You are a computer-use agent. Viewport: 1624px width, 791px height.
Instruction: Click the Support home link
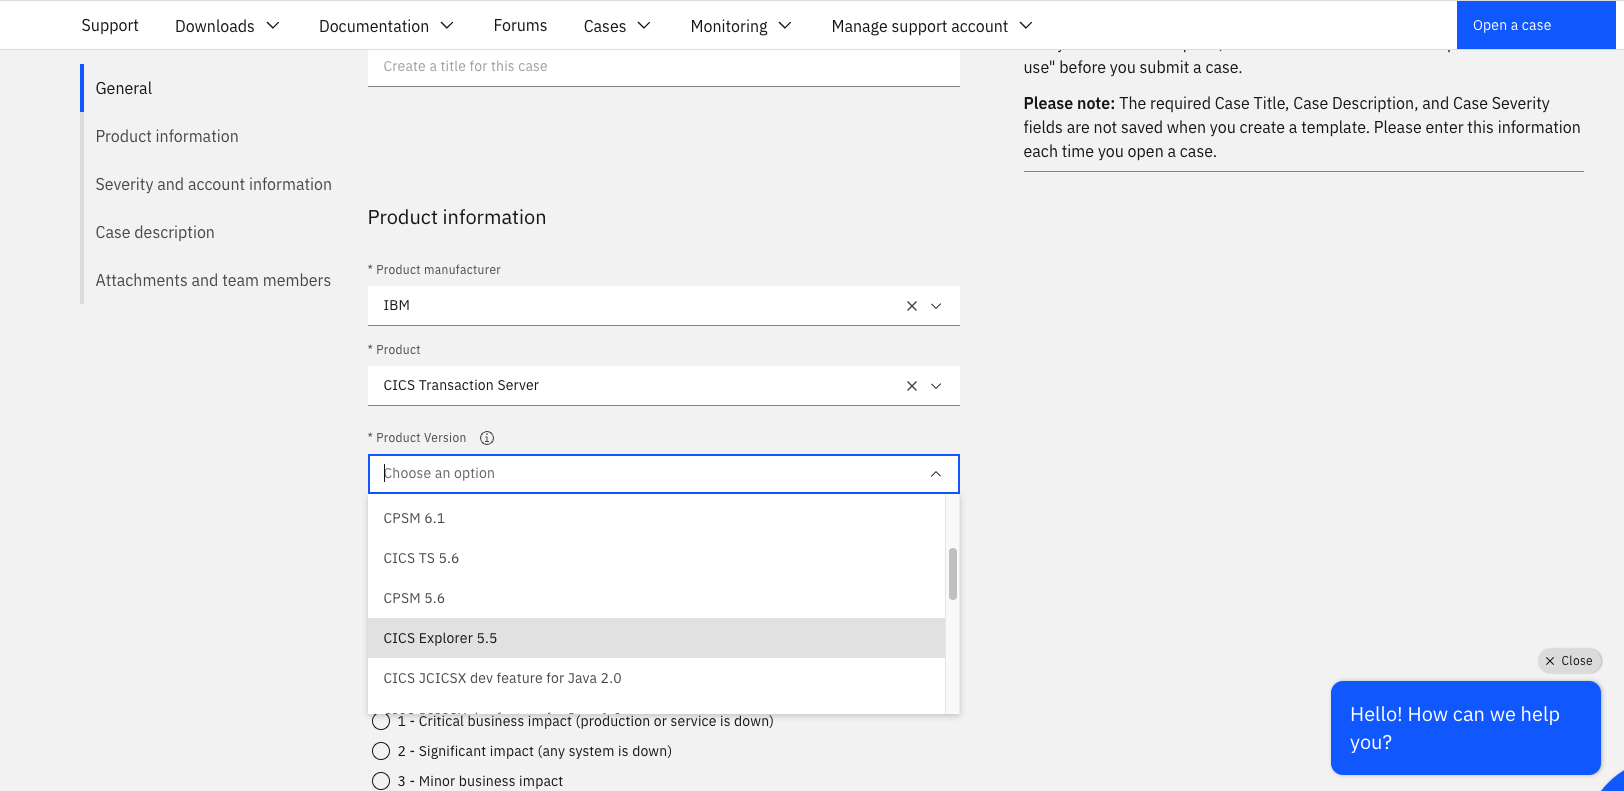(x=110, y=25)
